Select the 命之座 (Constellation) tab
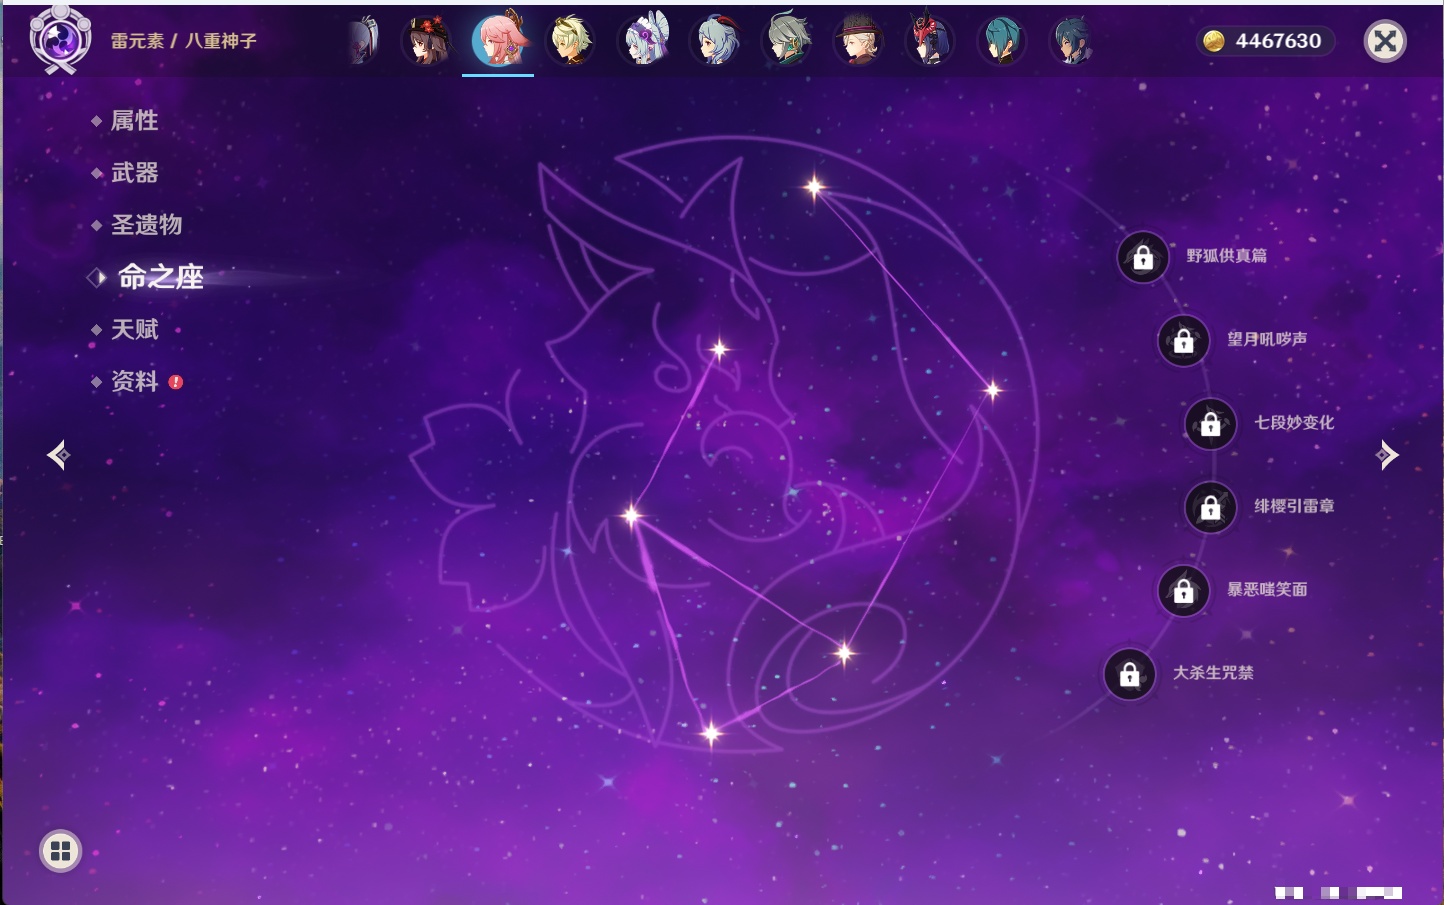The width and height of the screenshot is (1444, 905). coord(161,277)
